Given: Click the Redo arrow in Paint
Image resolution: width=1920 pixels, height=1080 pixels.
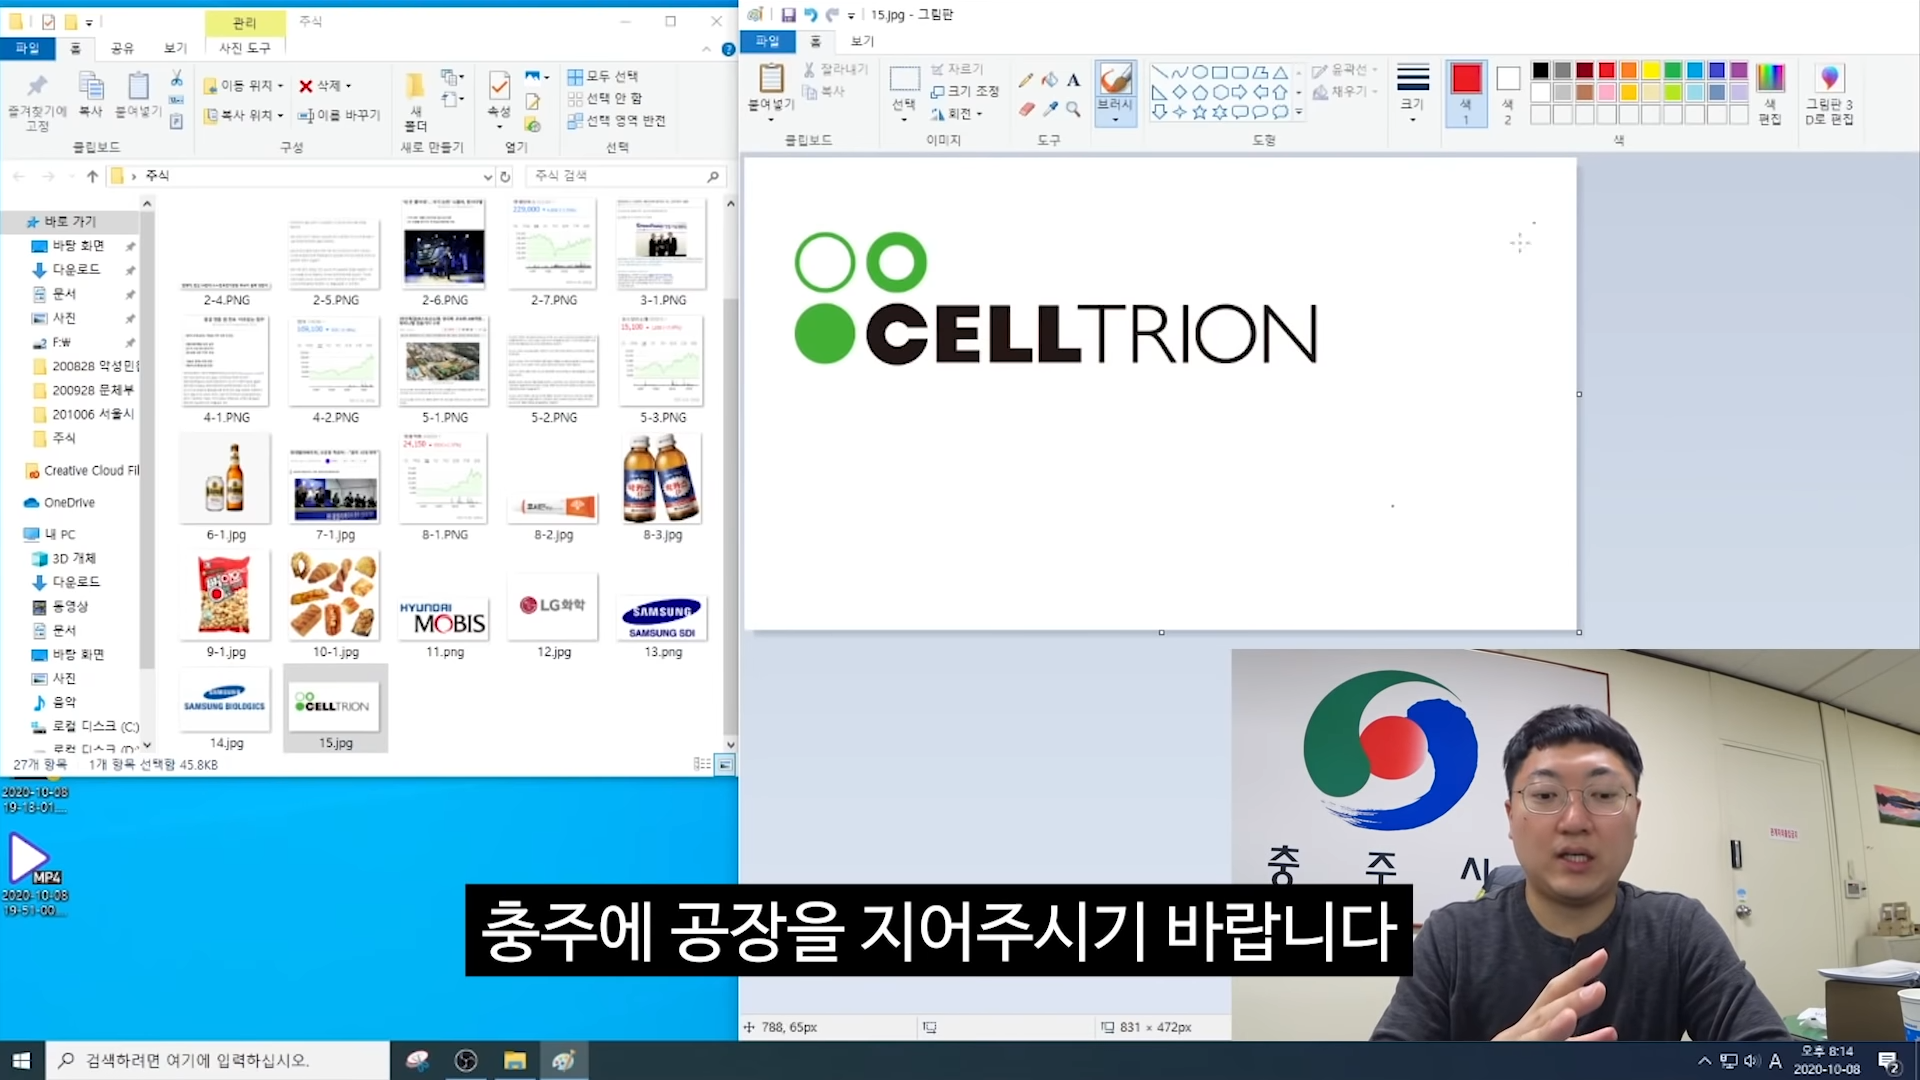Looking at the screenshot, I should point(832,15).
